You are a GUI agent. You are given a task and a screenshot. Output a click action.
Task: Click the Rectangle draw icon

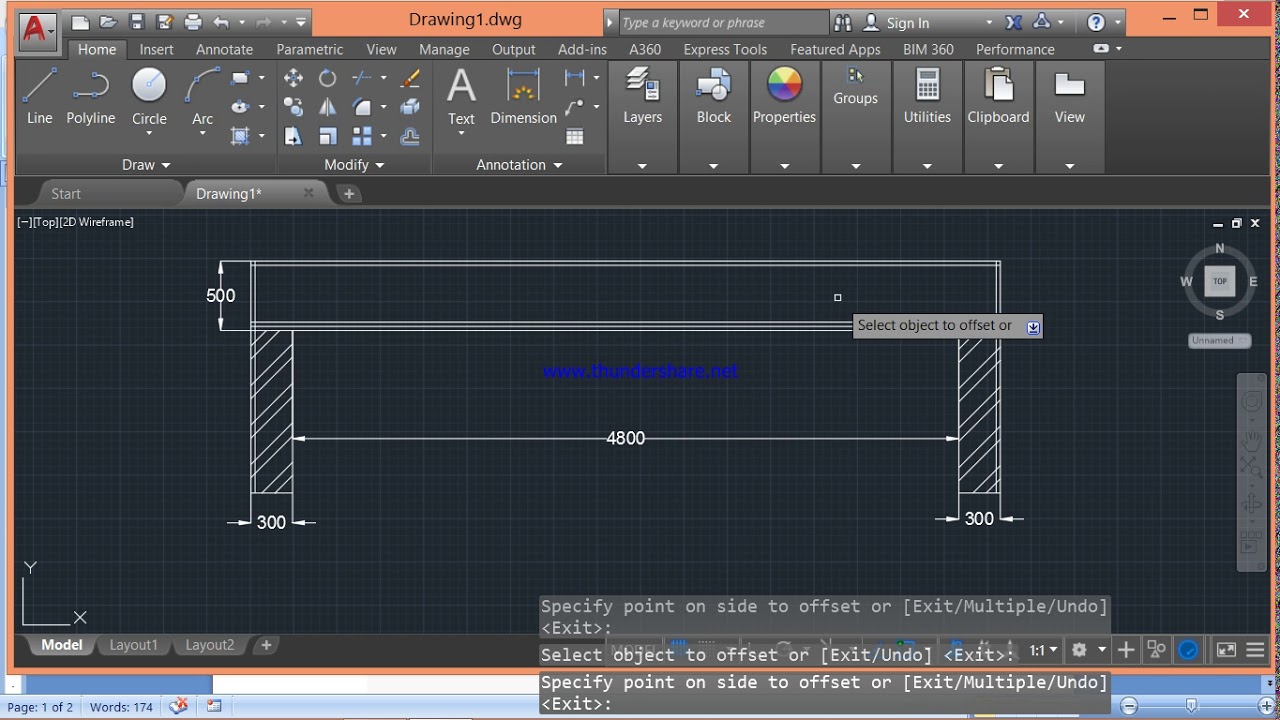point(240,78)
